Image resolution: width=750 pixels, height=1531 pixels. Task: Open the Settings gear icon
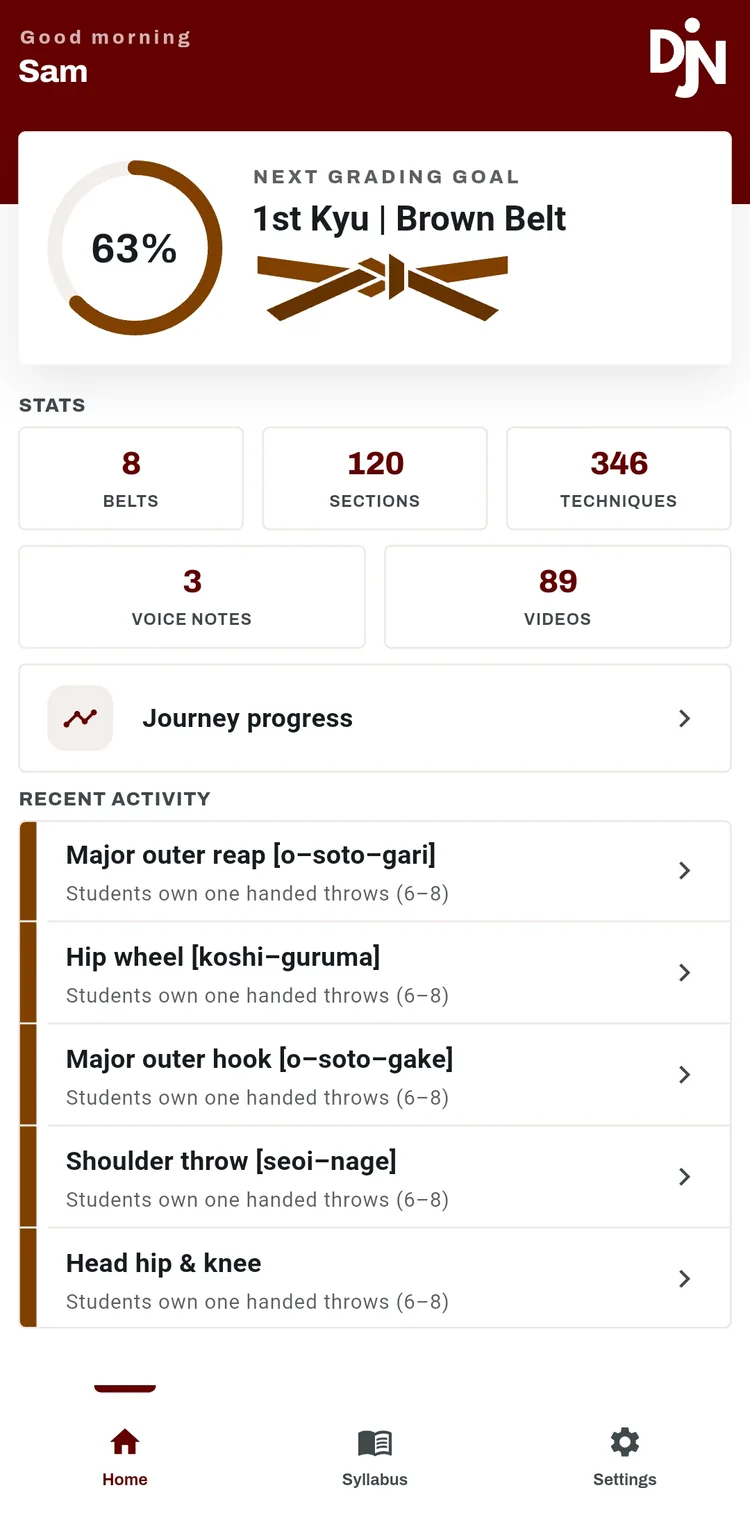pos(625,1442)
